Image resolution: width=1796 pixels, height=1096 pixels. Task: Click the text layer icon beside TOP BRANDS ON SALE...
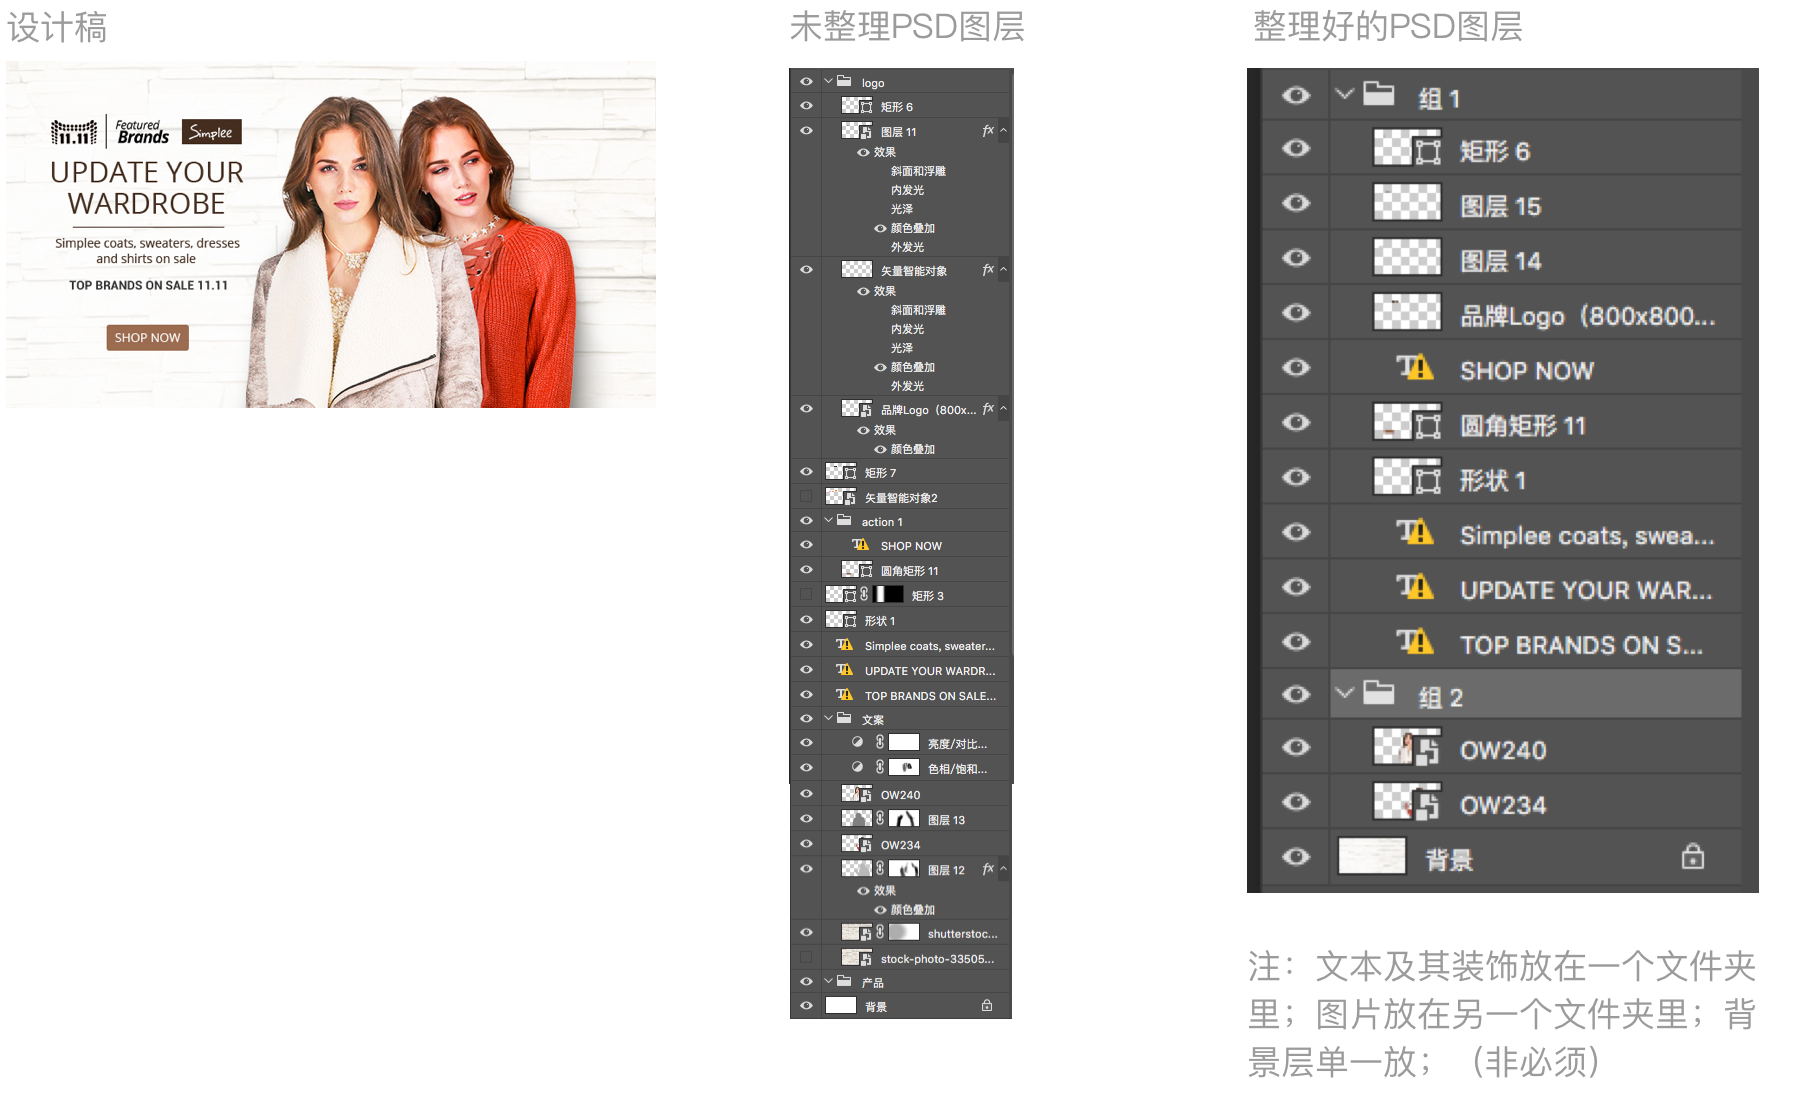(845, 695)
